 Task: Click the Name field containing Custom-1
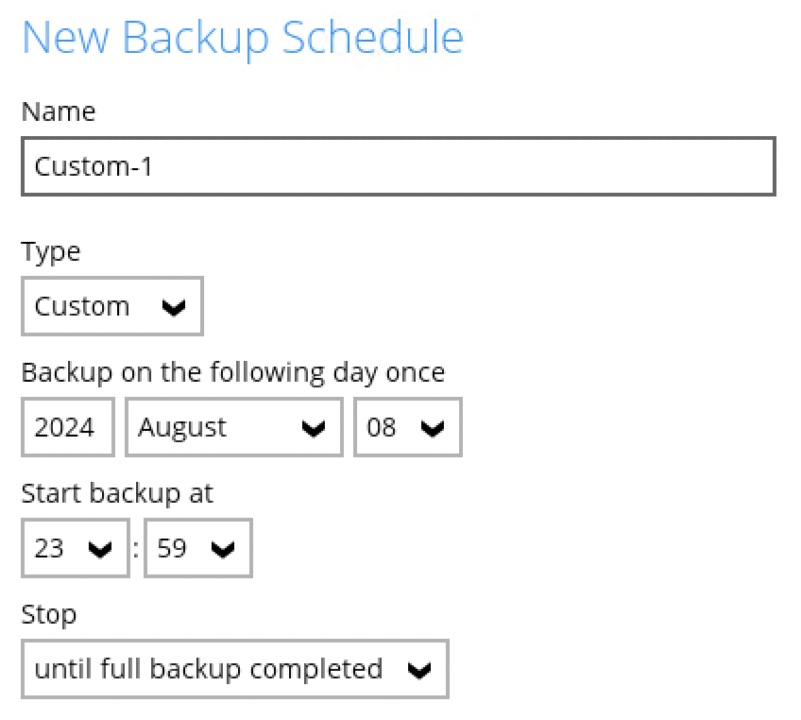click(398, 166)
